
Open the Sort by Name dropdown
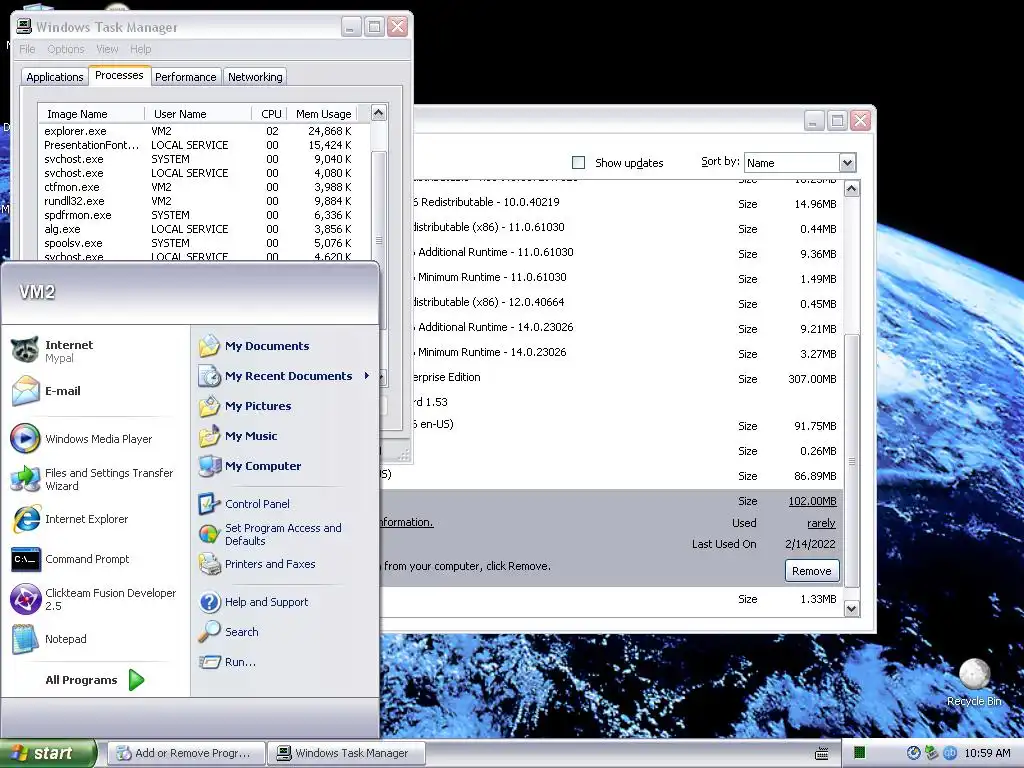[x=847, y=163]
